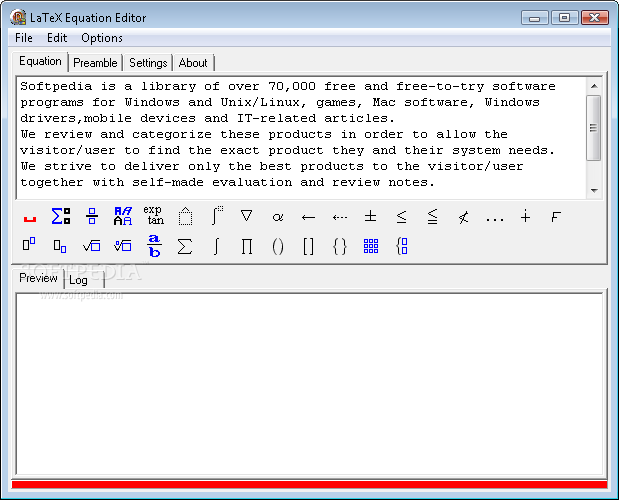
Task: Open the solid left arrow palette
Action: tap(308, 217)
